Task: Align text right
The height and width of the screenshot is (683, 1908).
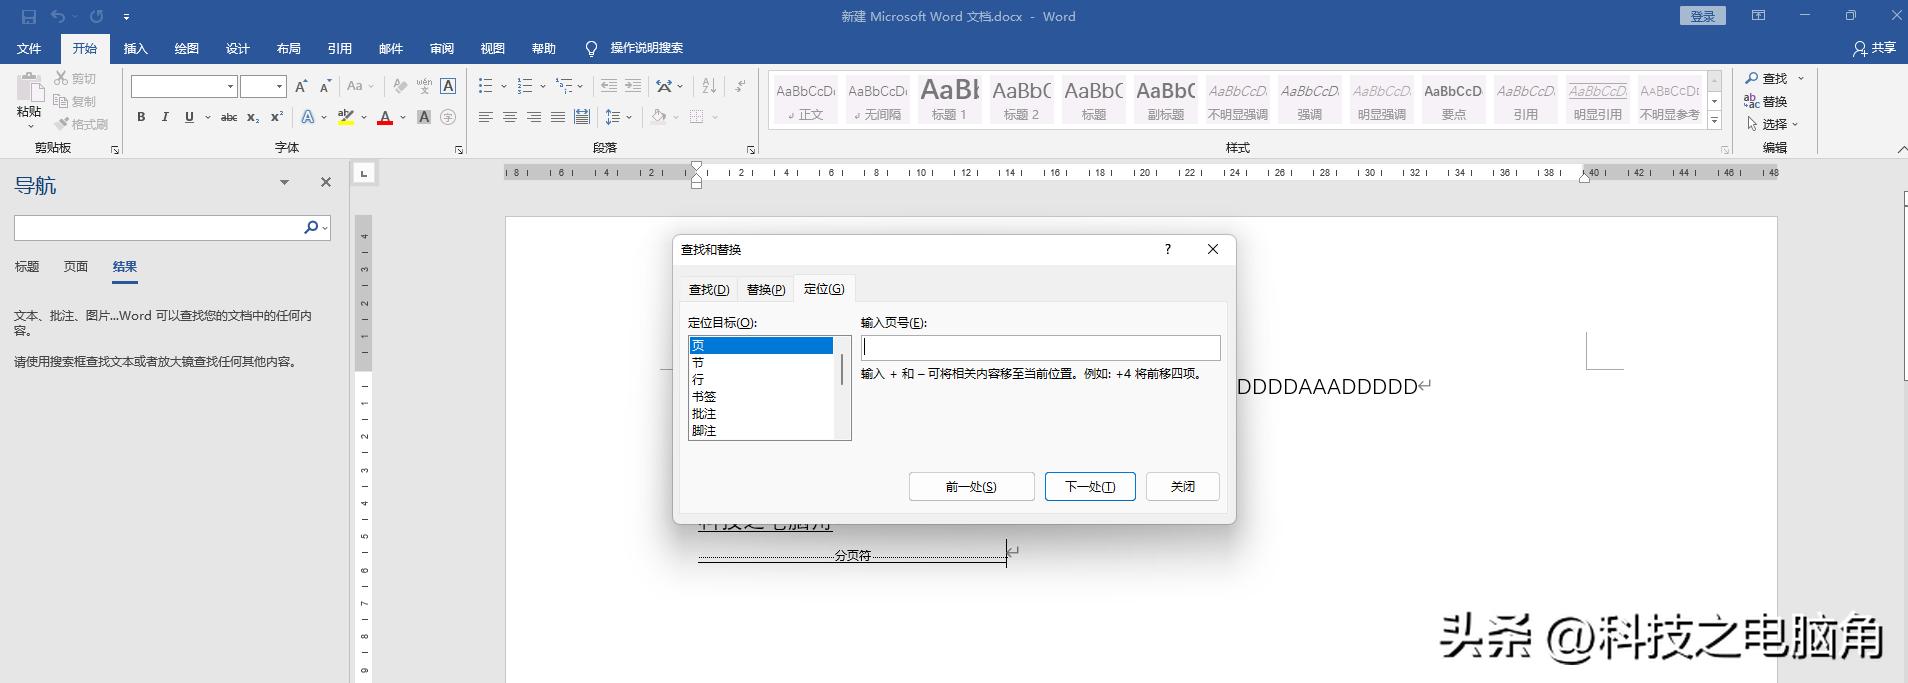Action: tap(534, 117)
